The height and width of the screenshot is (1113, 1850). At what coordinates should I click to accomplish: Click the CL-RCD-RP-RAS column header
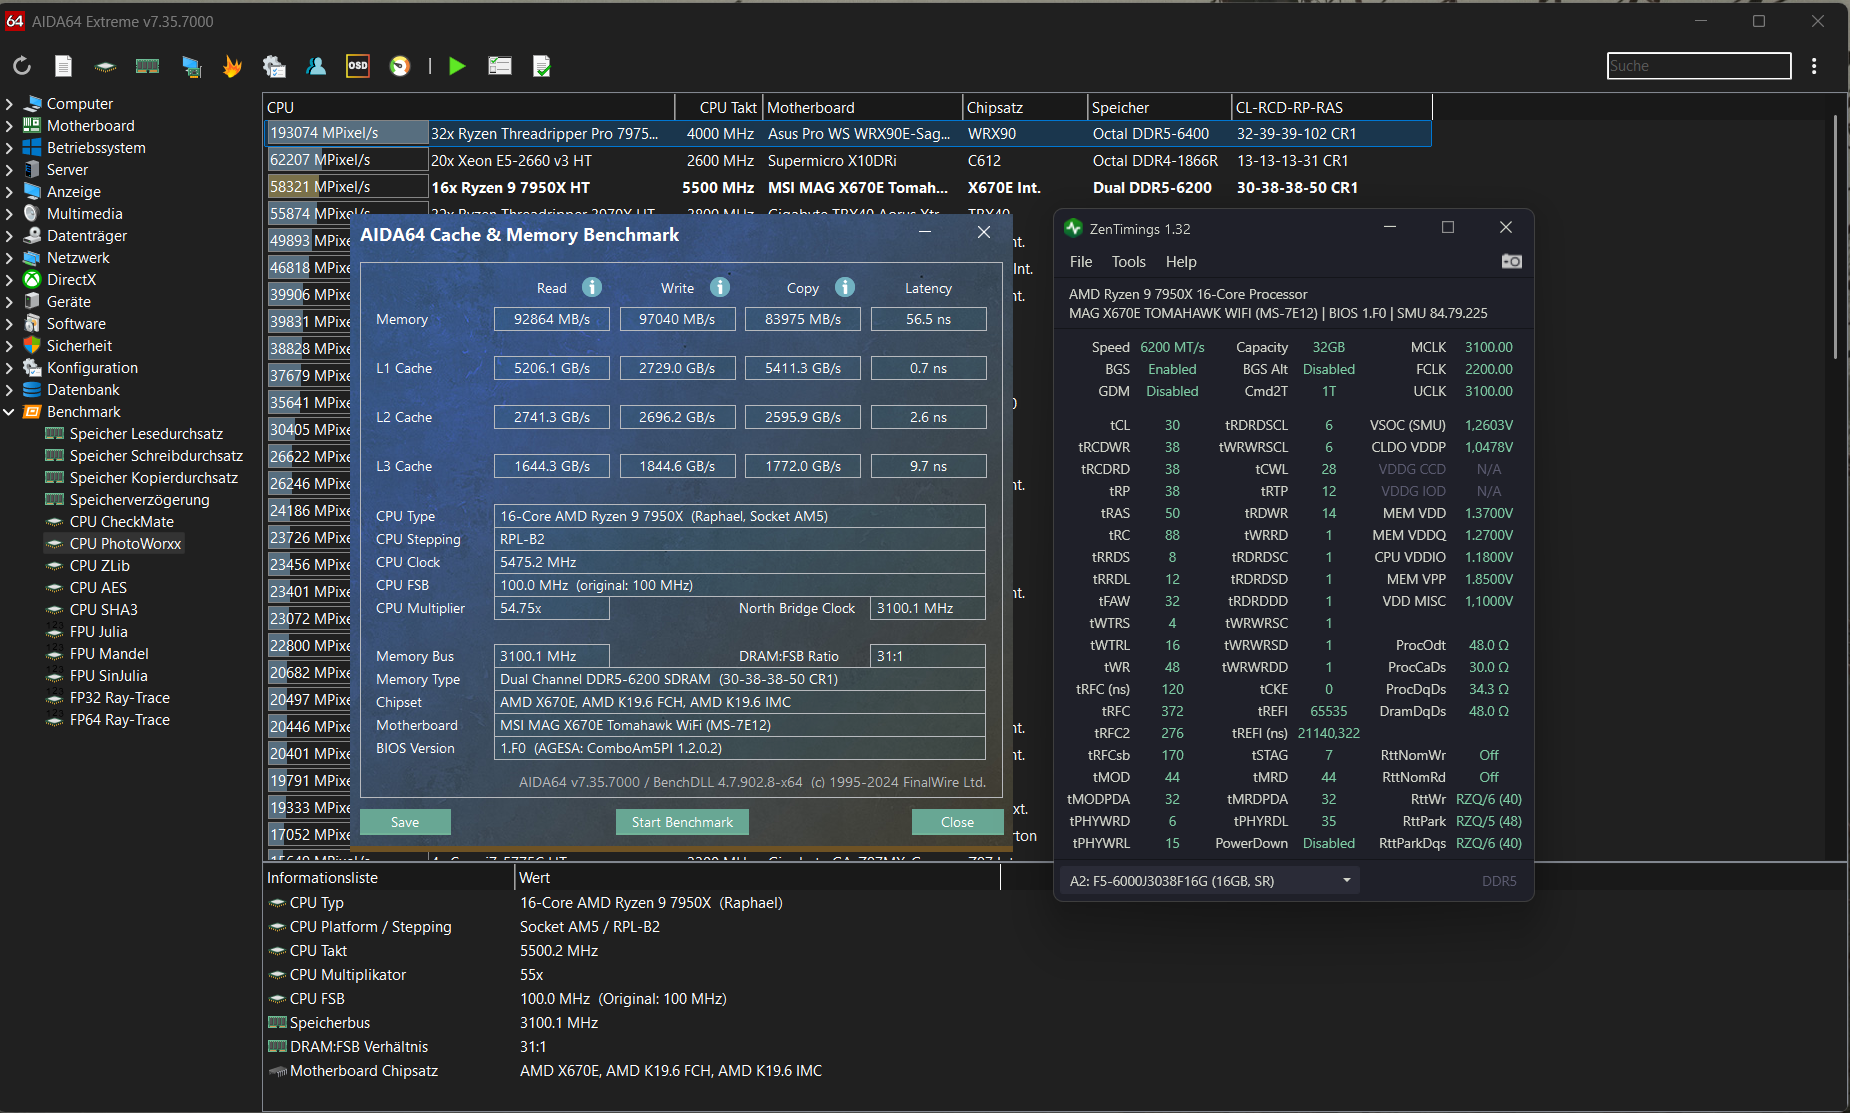[x=1331, y=107]
